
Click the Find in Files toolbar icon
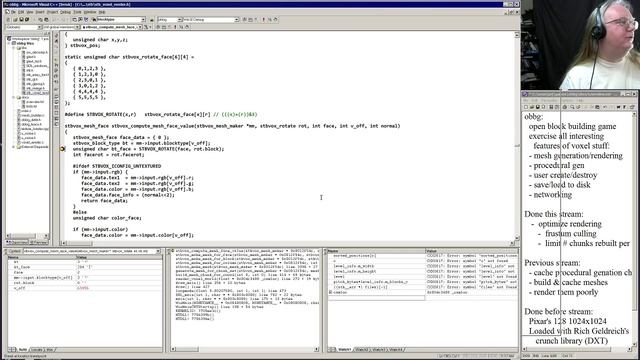[x=94, y=19]
